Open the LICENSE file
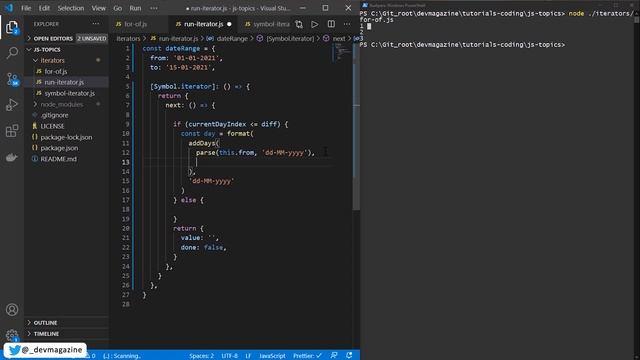The image size is (640, 360). (52, 126)
